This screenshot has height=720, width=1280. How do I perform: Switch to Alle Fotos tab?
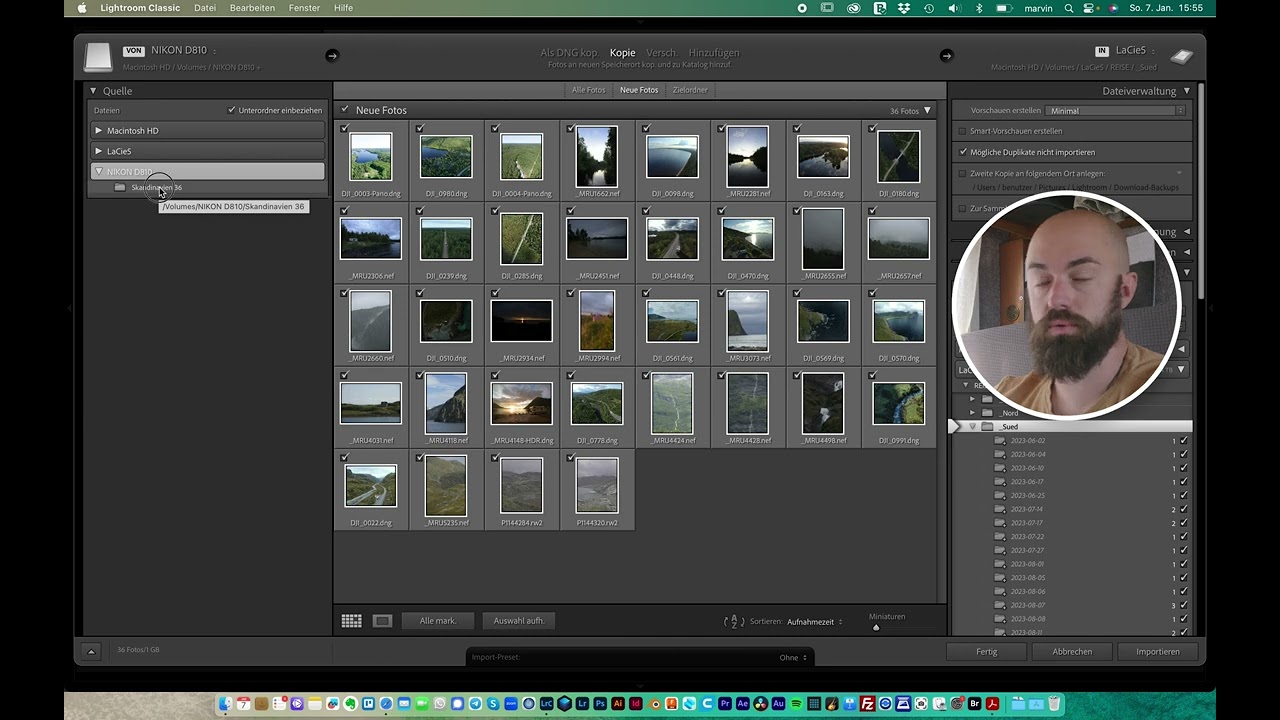coord(588,90)
